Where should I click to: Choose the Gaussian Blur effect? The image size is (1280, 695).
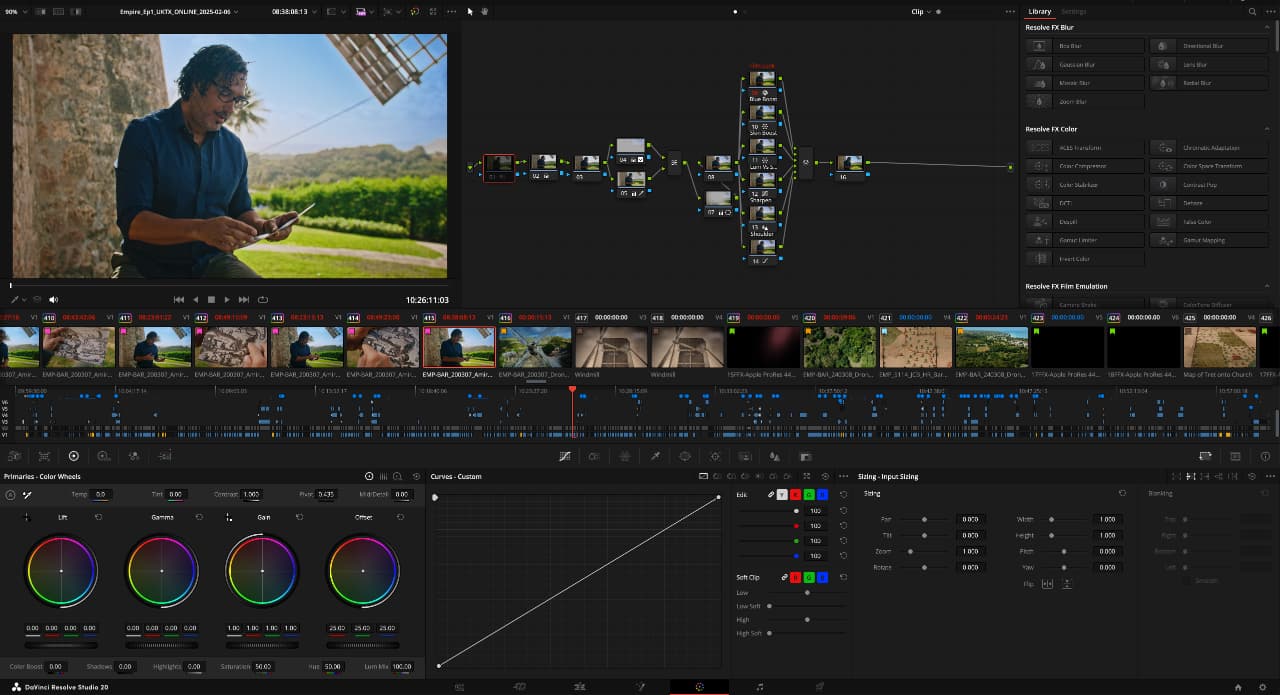[x=1075, y=65]
